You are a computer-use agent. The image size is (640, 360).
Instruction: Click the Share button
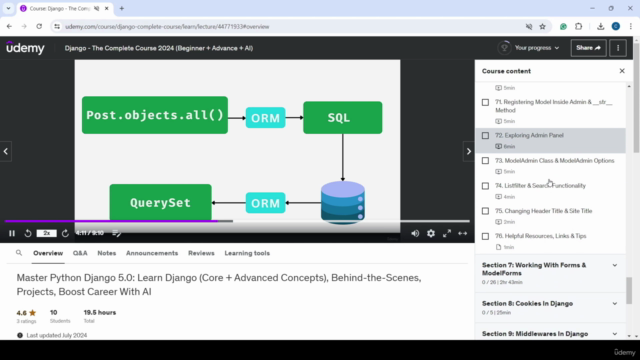pos(588,48)
